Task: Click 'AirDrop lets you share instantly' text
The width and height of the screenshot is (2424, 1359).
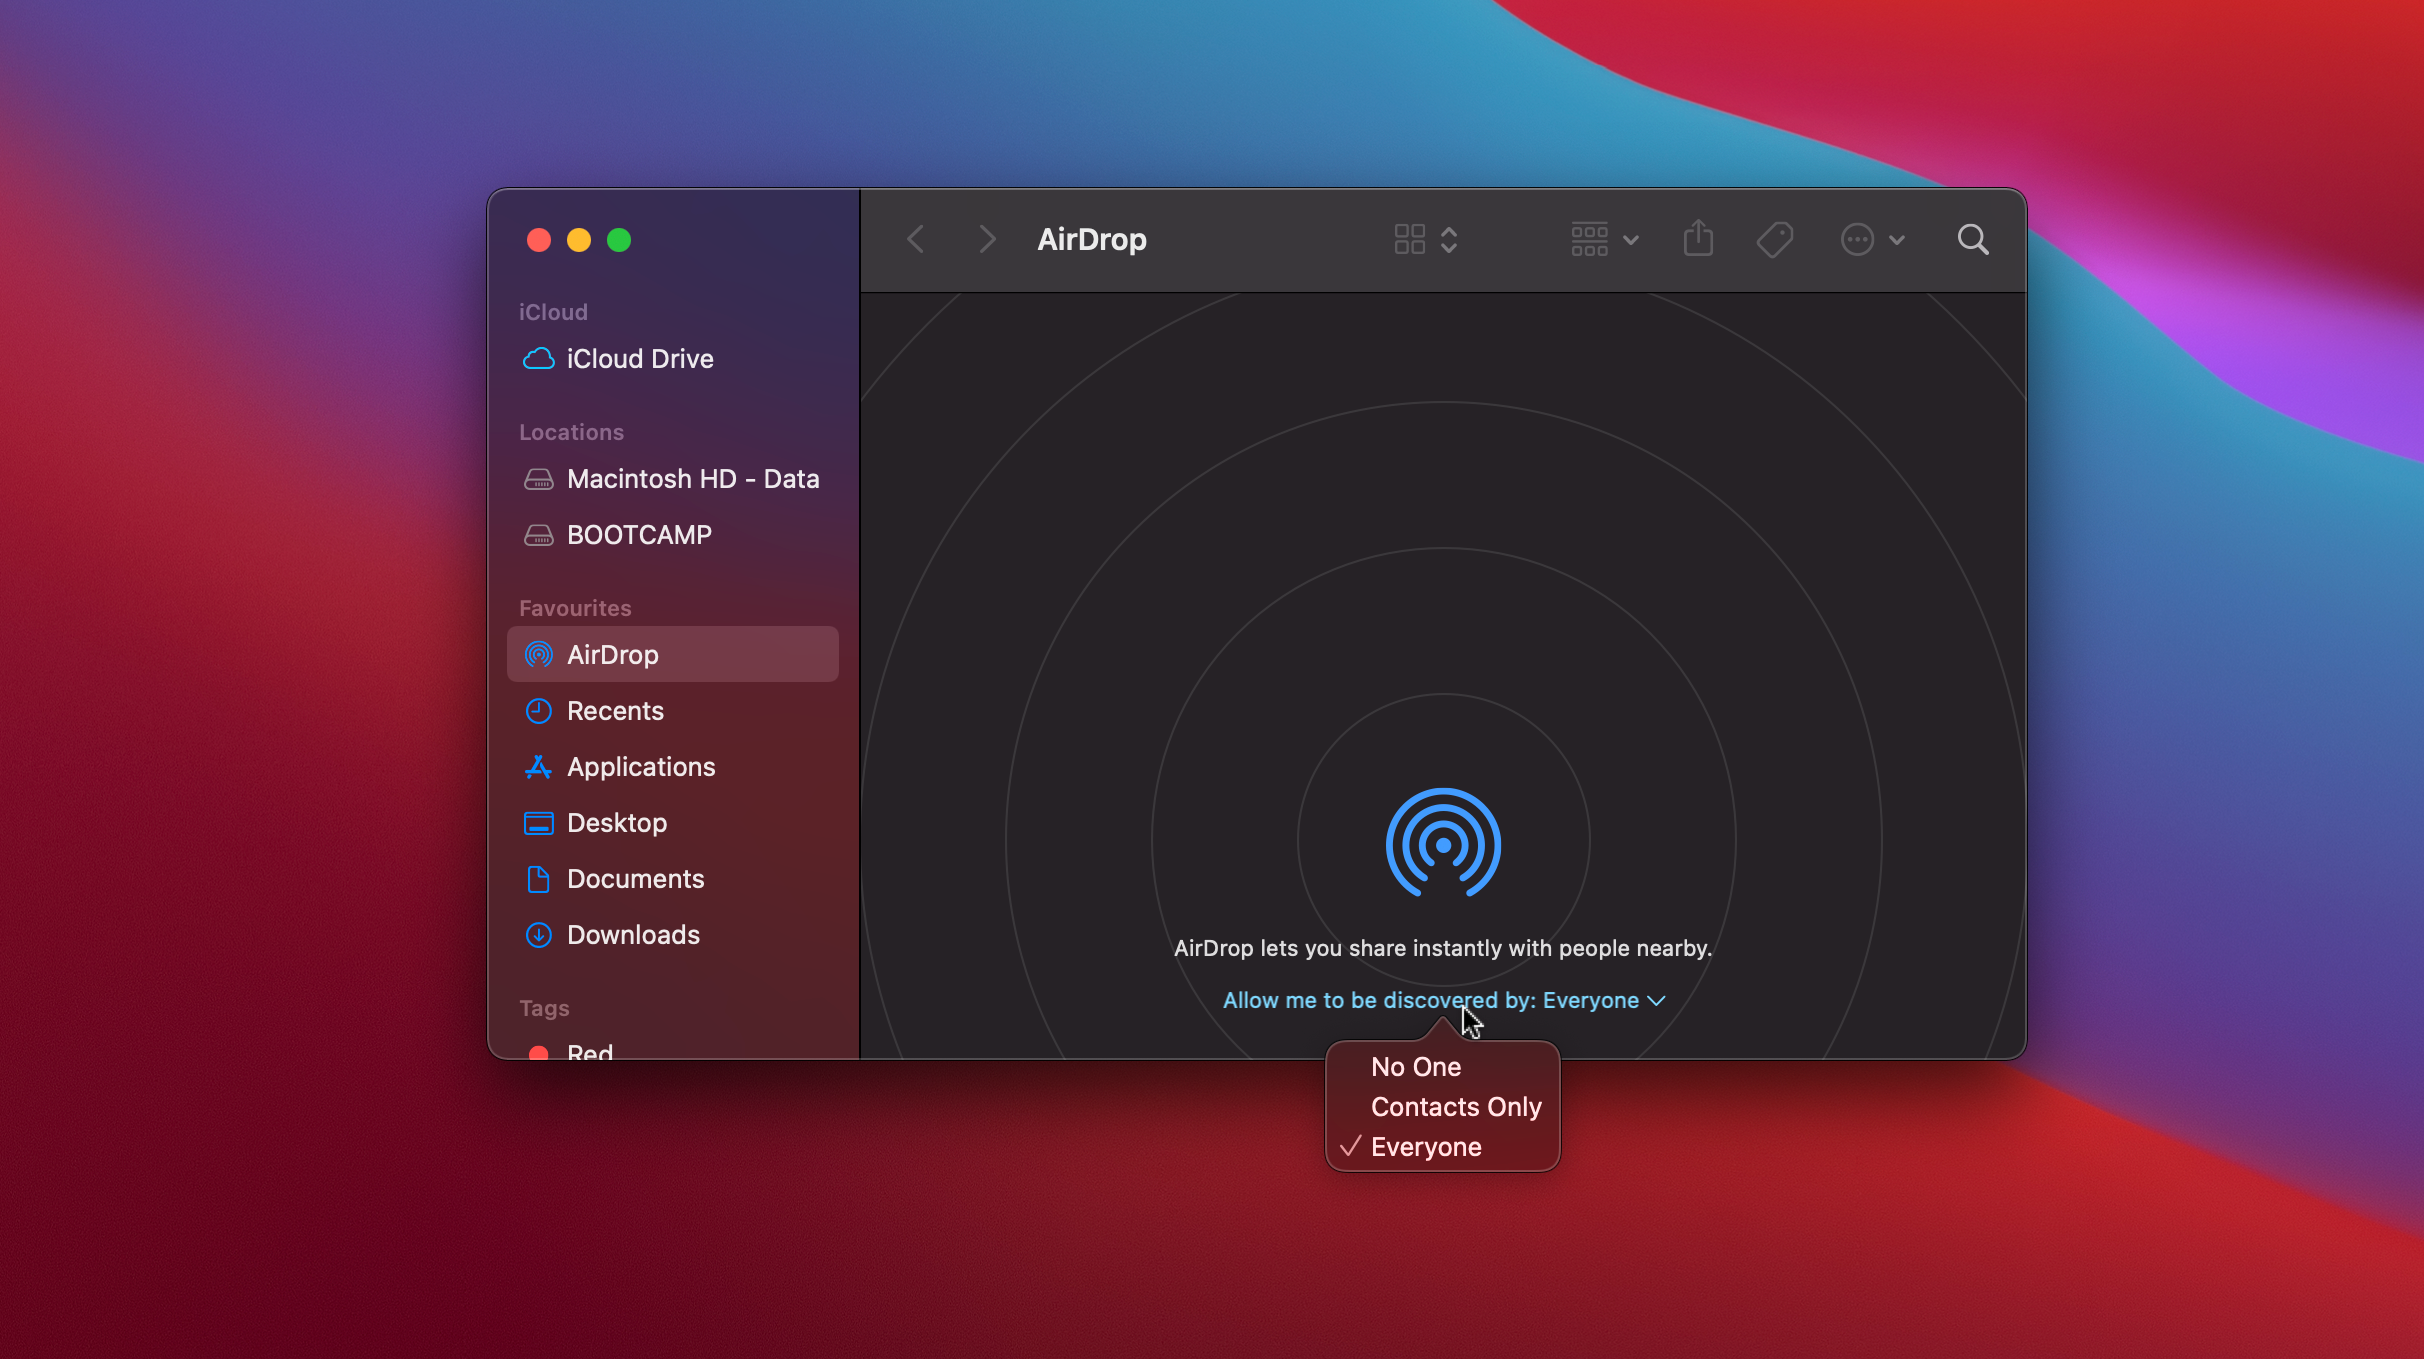Action: point(1443,948)
